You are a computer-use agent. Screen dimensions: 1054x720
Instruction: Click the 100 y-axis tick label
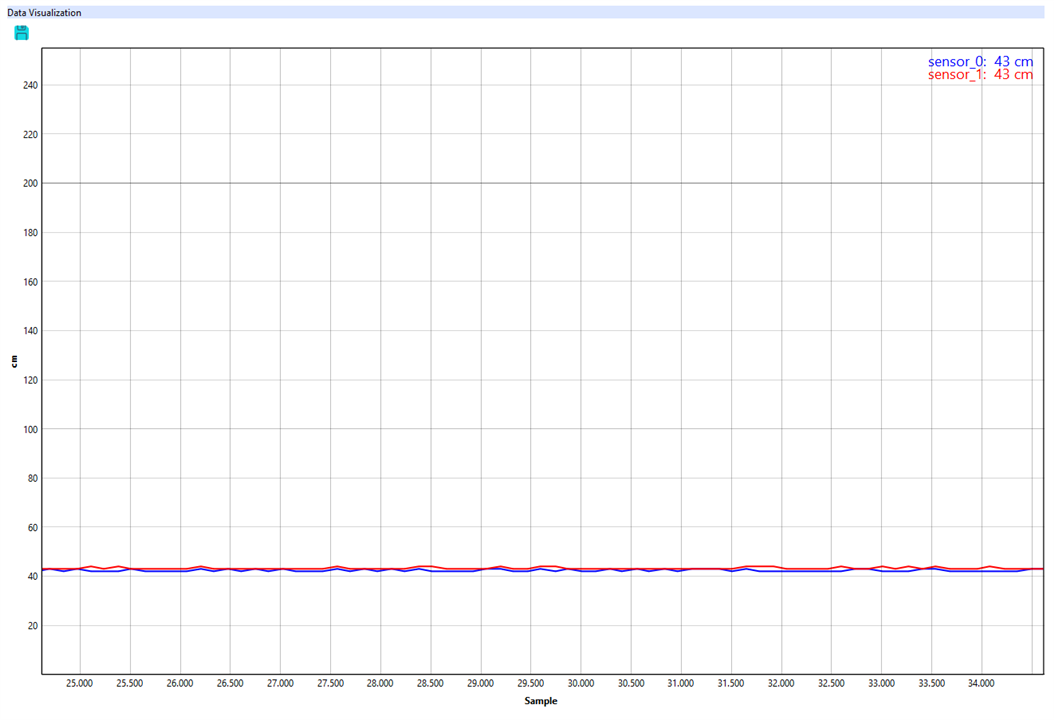29,429
